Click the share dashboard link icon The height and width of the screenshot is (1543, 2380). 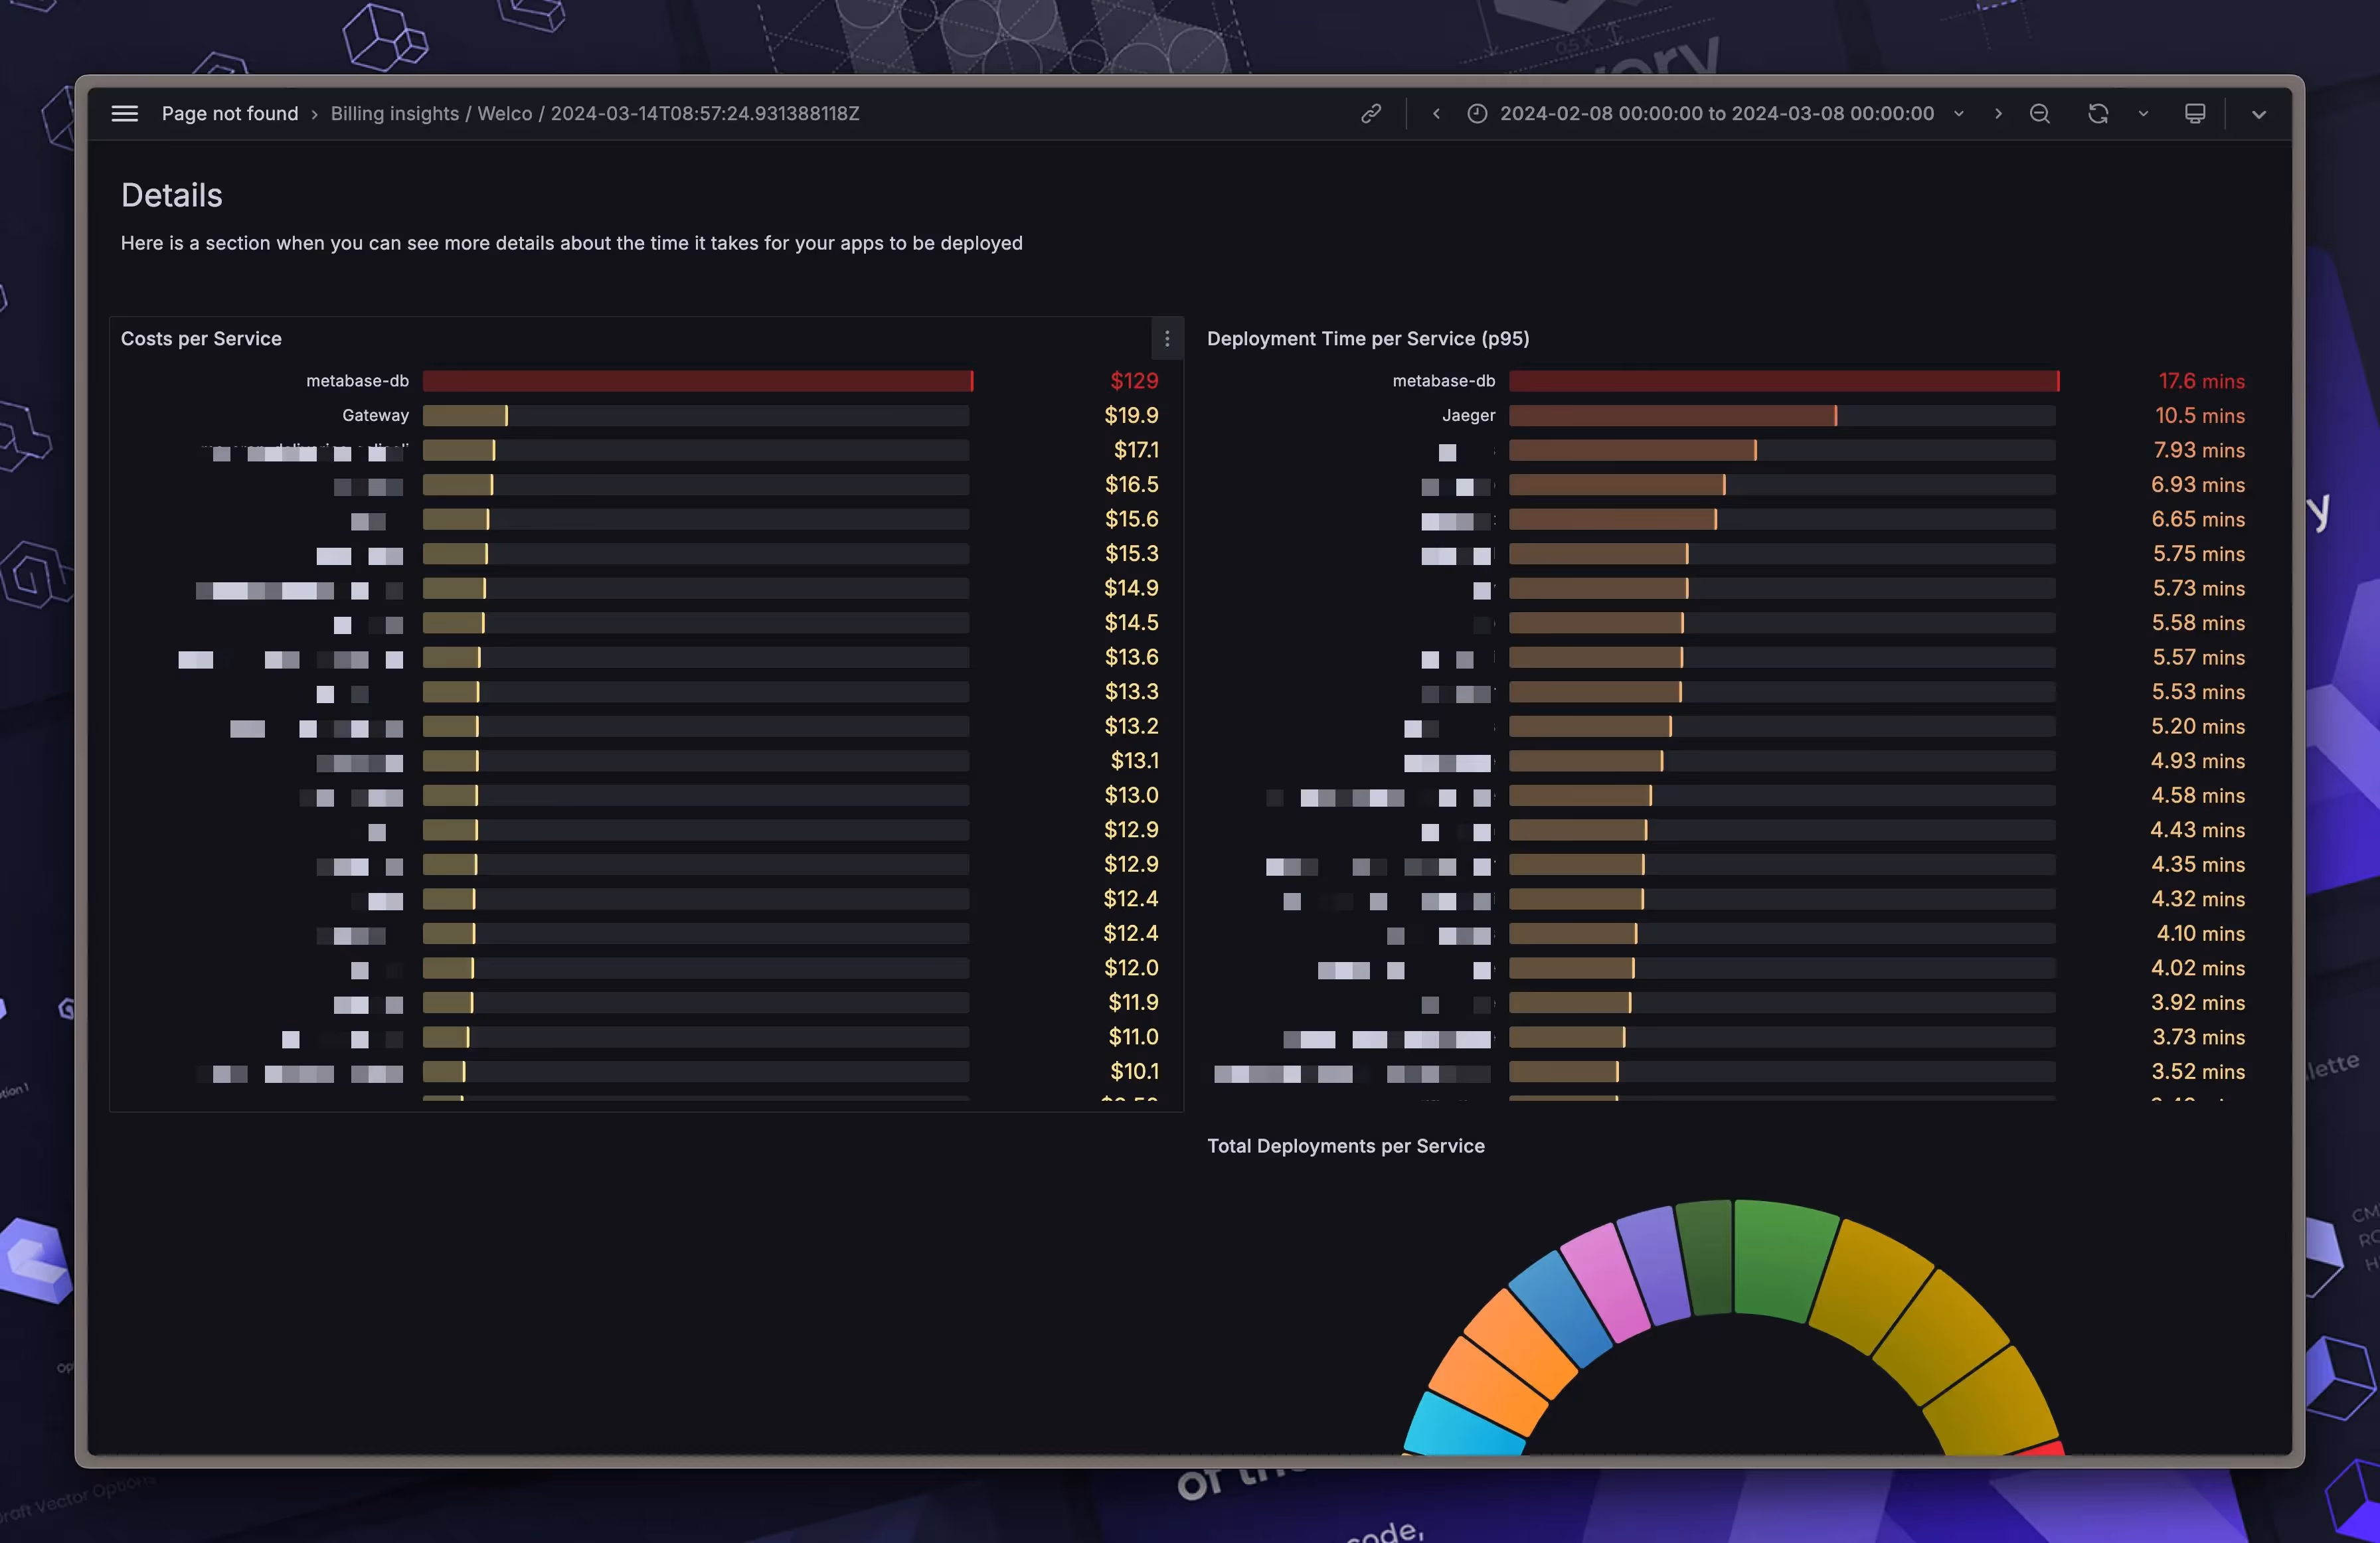[x=1370, y=113]
